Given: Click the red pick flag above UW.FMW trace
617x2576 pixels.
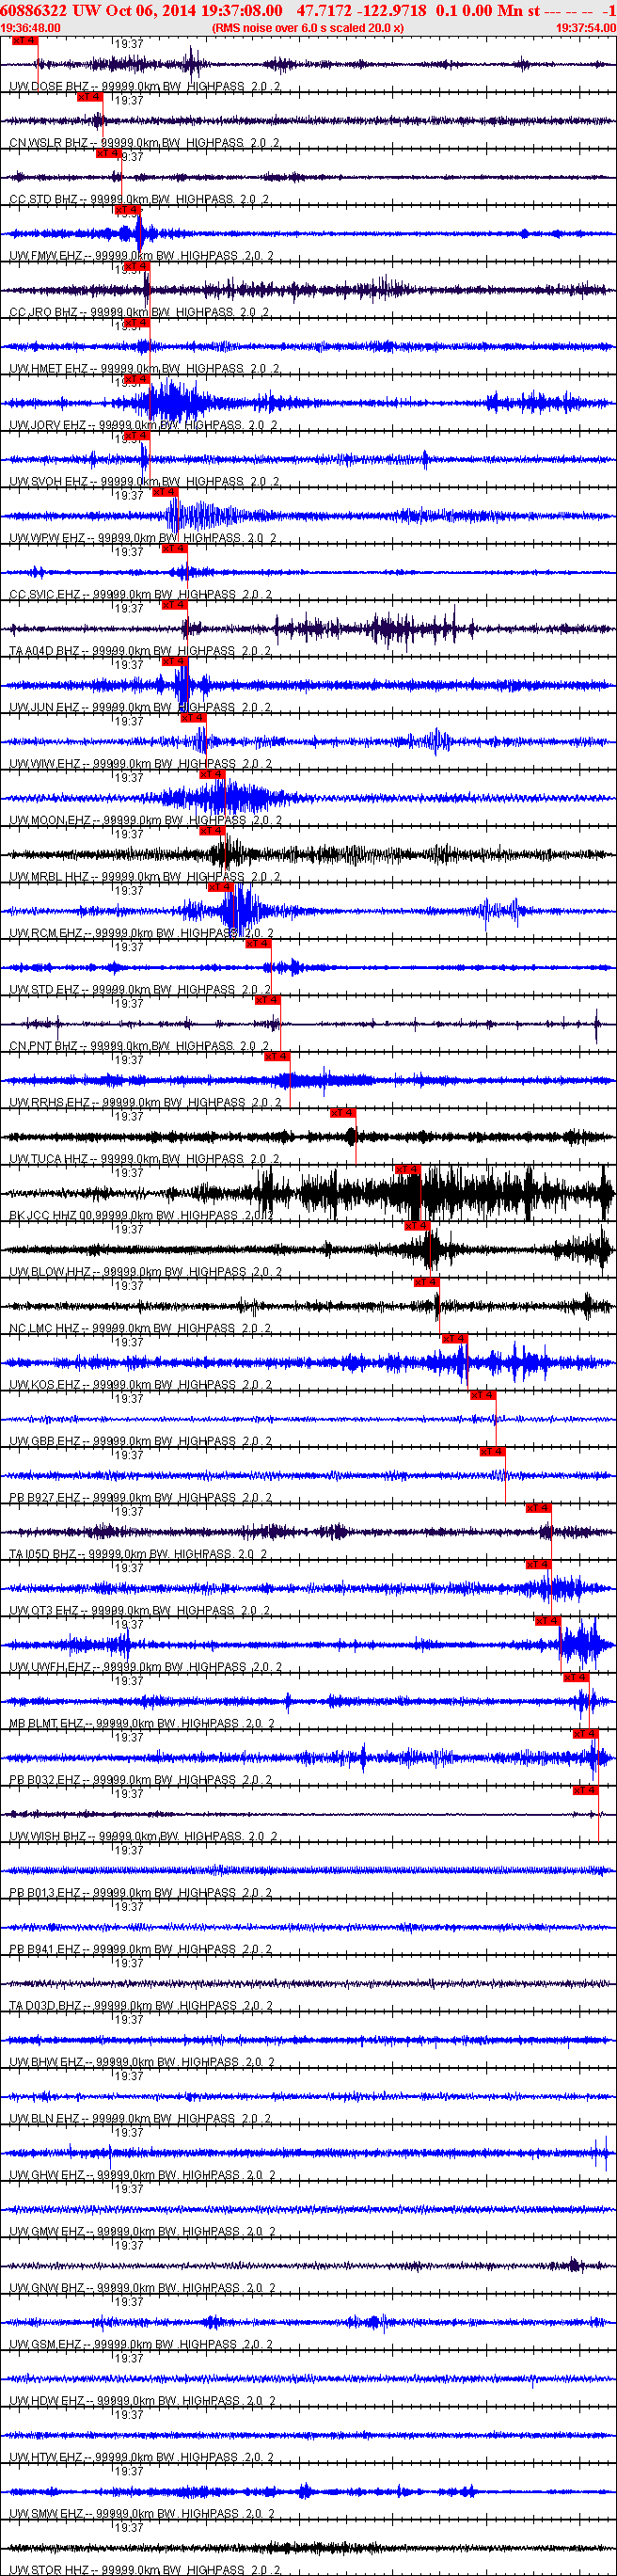Looking at the screenshot, I should [x=127, y=210].
